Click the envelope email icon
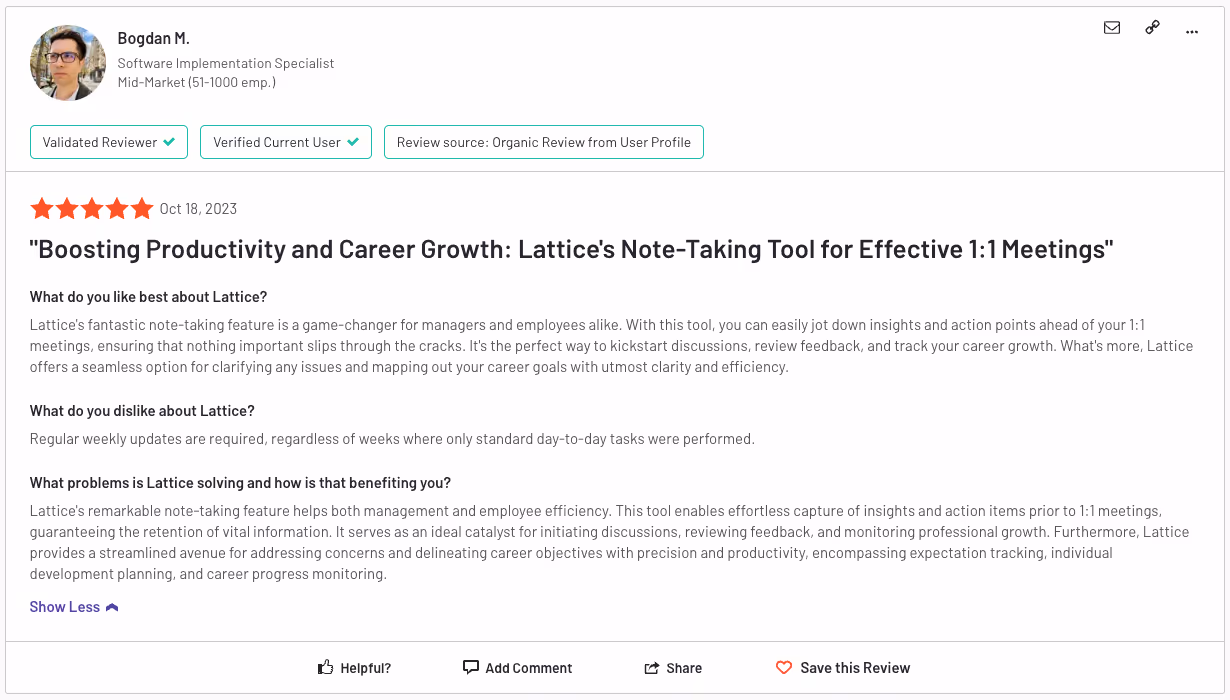 pyautogui.click(x=1112, y=28)
